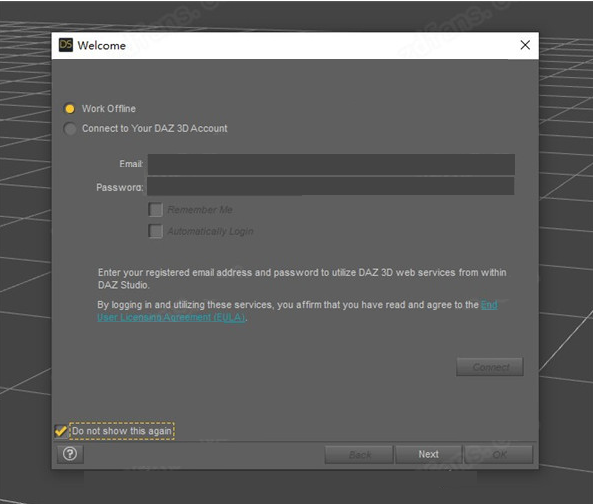Click the Back button
The image size is (593, 504).
point(359,454)
